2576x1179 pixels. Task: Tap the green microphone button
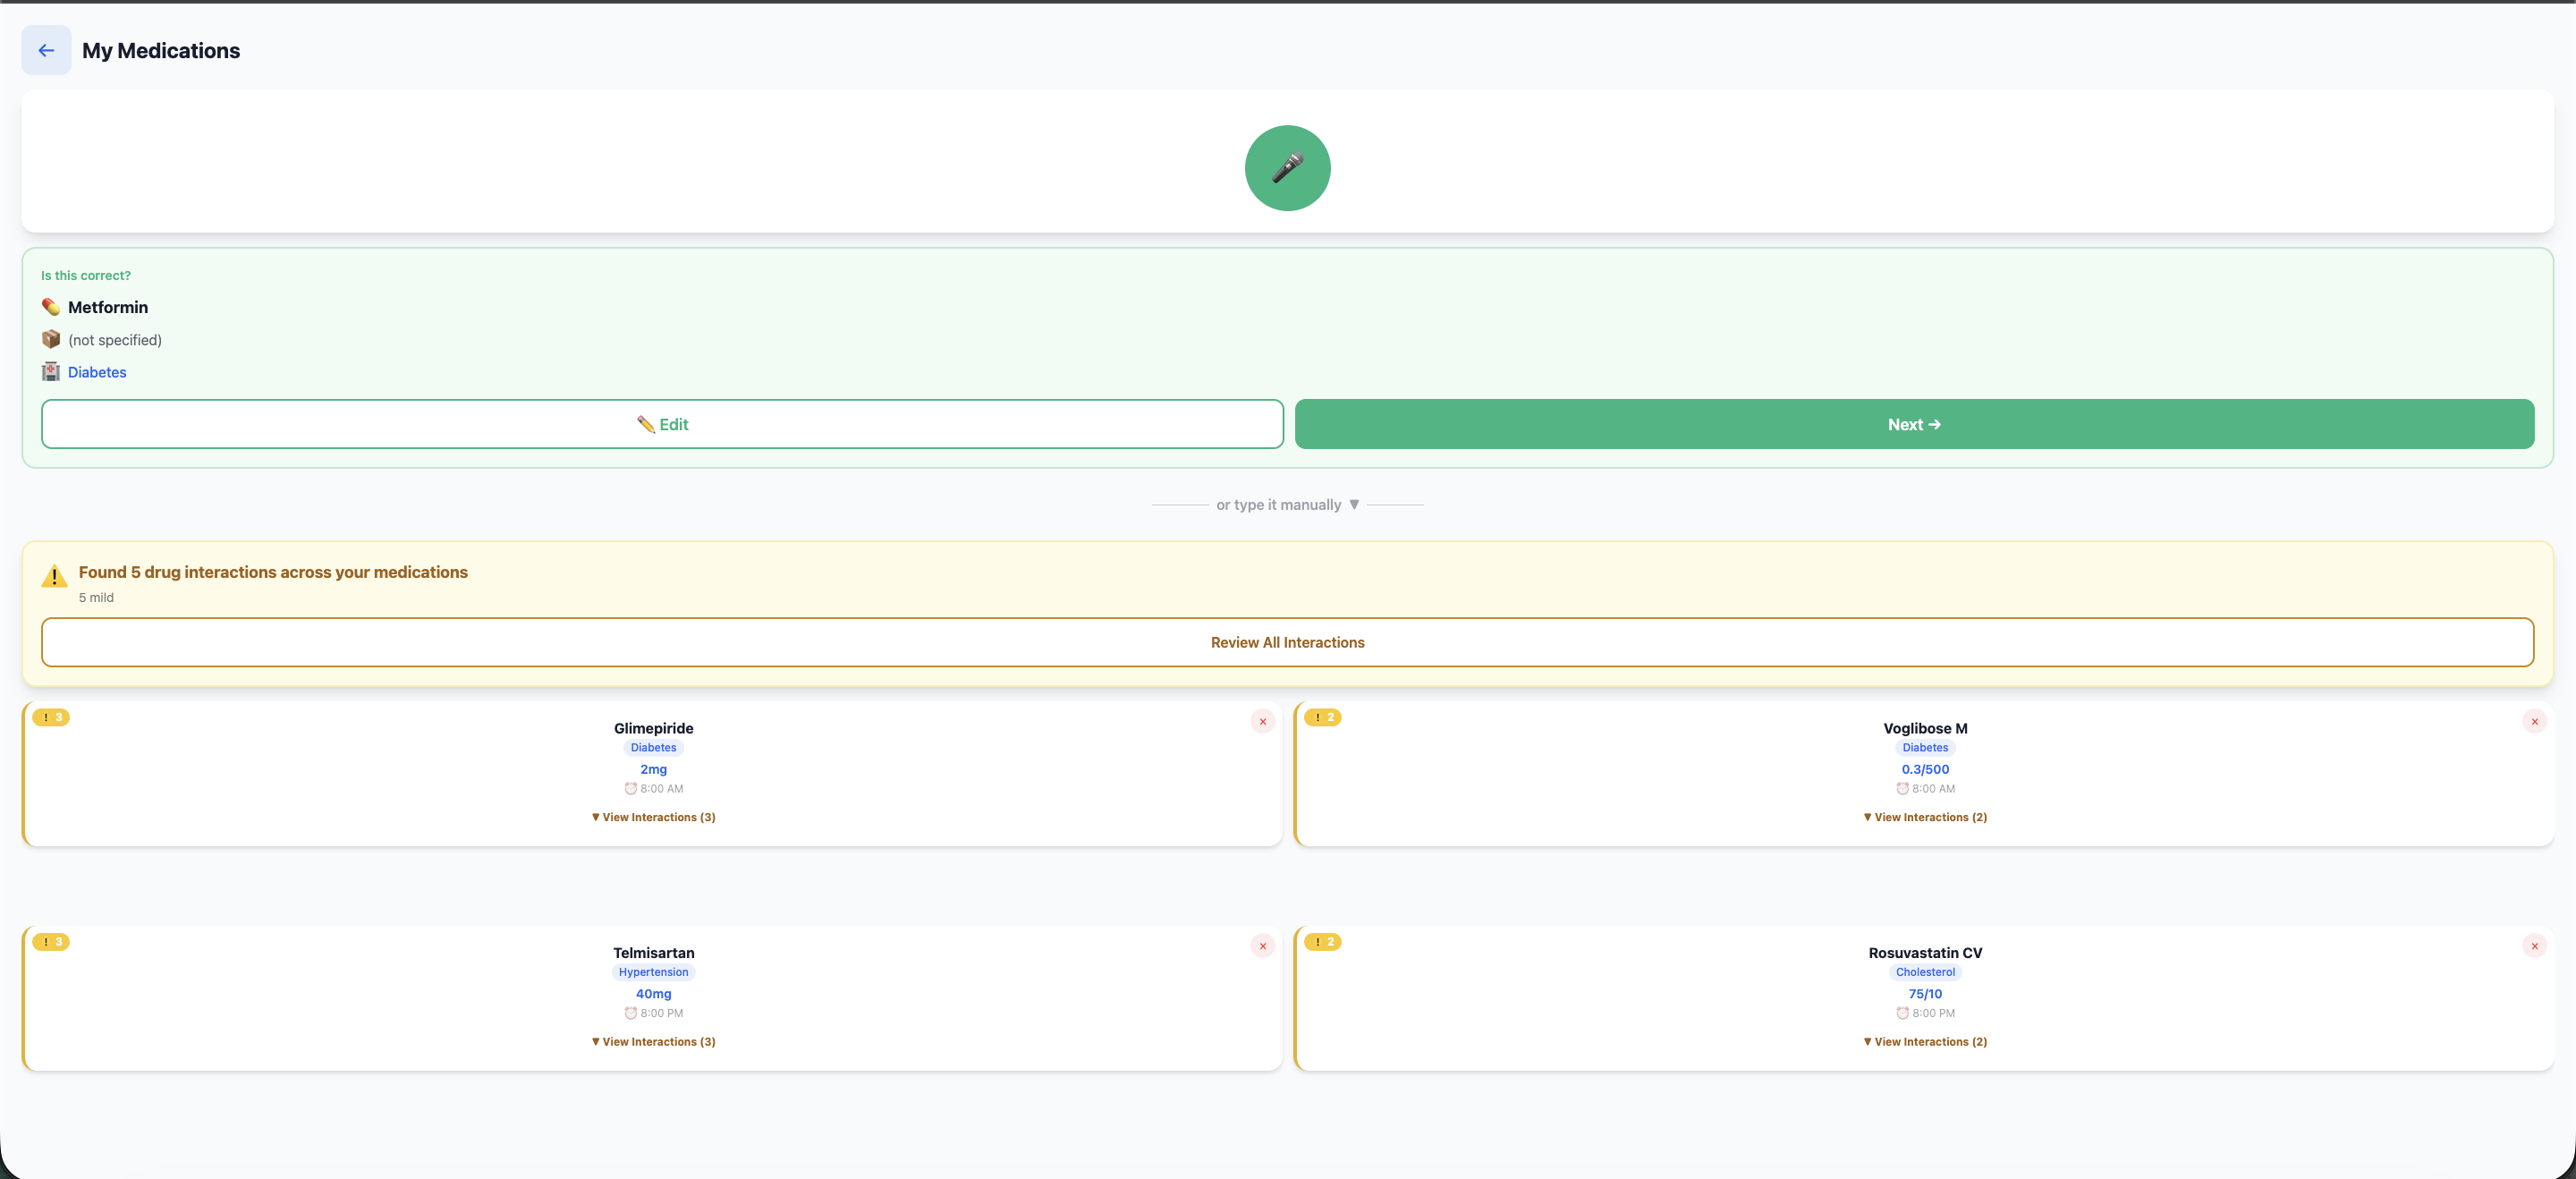click(x=1287, y=168)
